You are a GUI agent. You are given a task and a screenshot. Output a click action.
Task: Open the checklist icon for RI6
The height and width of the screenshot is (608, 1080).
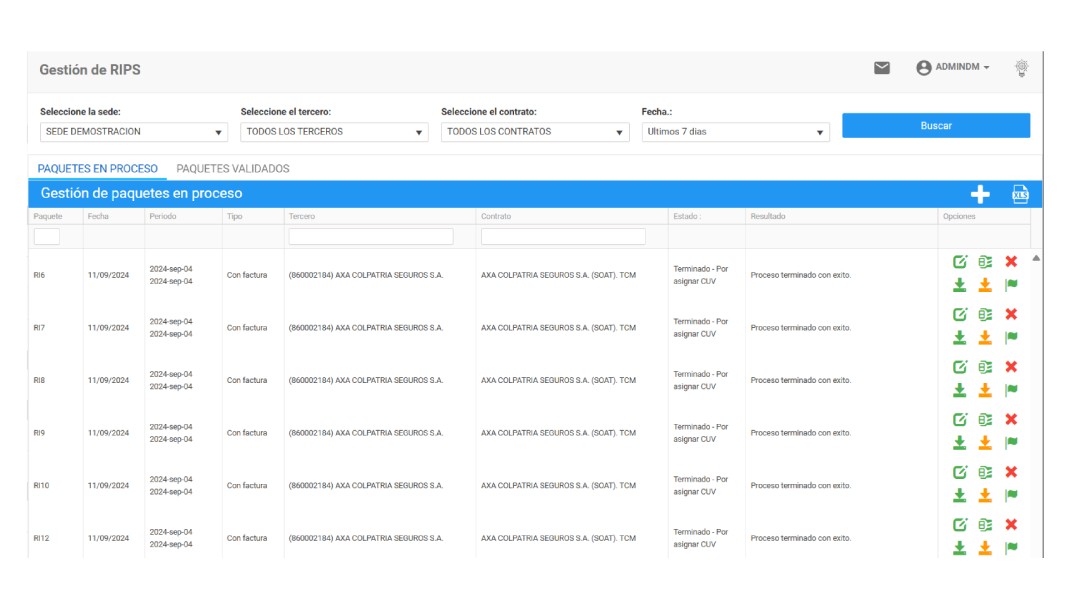click(x=985, y=262)
